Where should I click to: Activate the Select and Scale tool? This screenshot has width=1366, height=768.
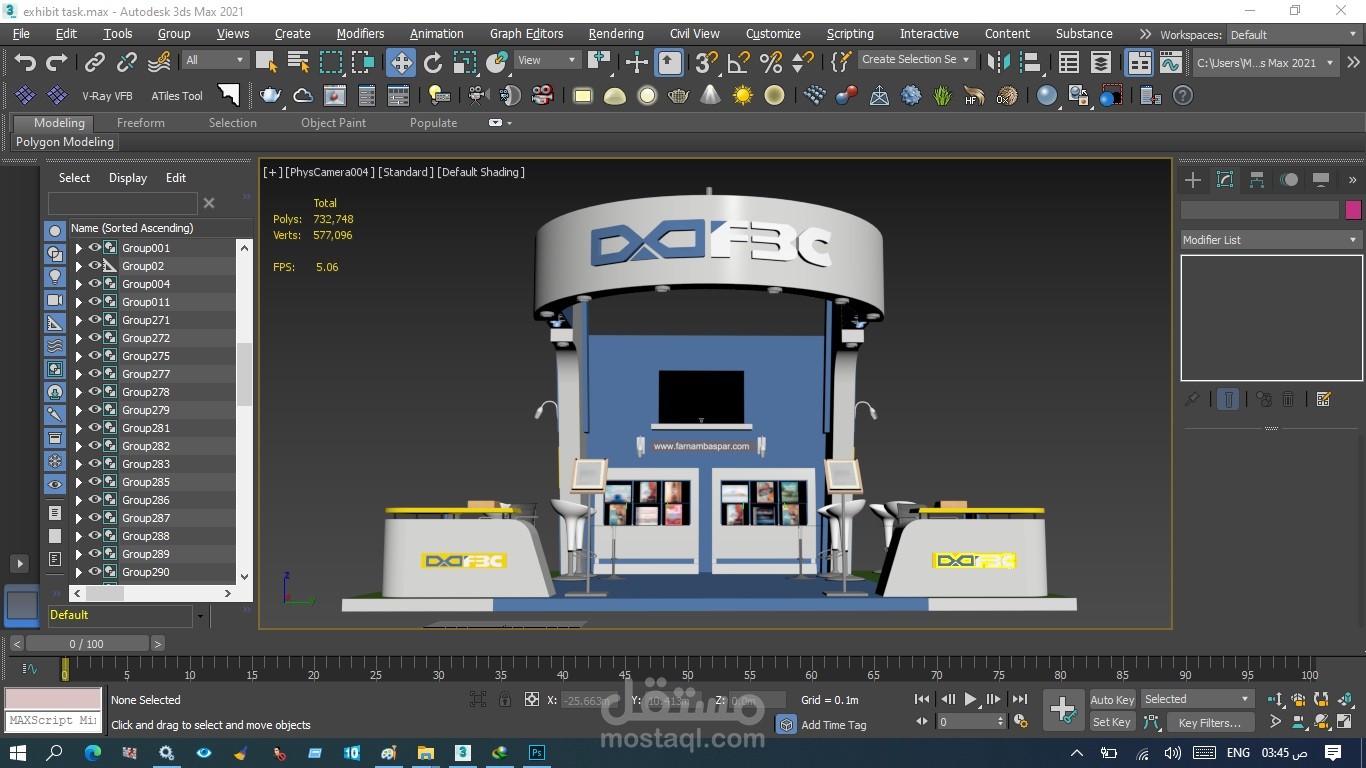click(465, 63)
